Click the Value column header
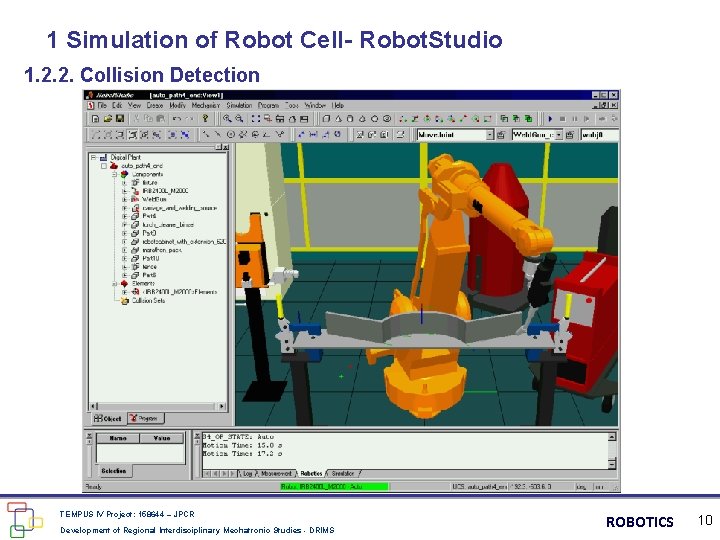The height and width of the screenshot is (540, 720). pos(162,439)
